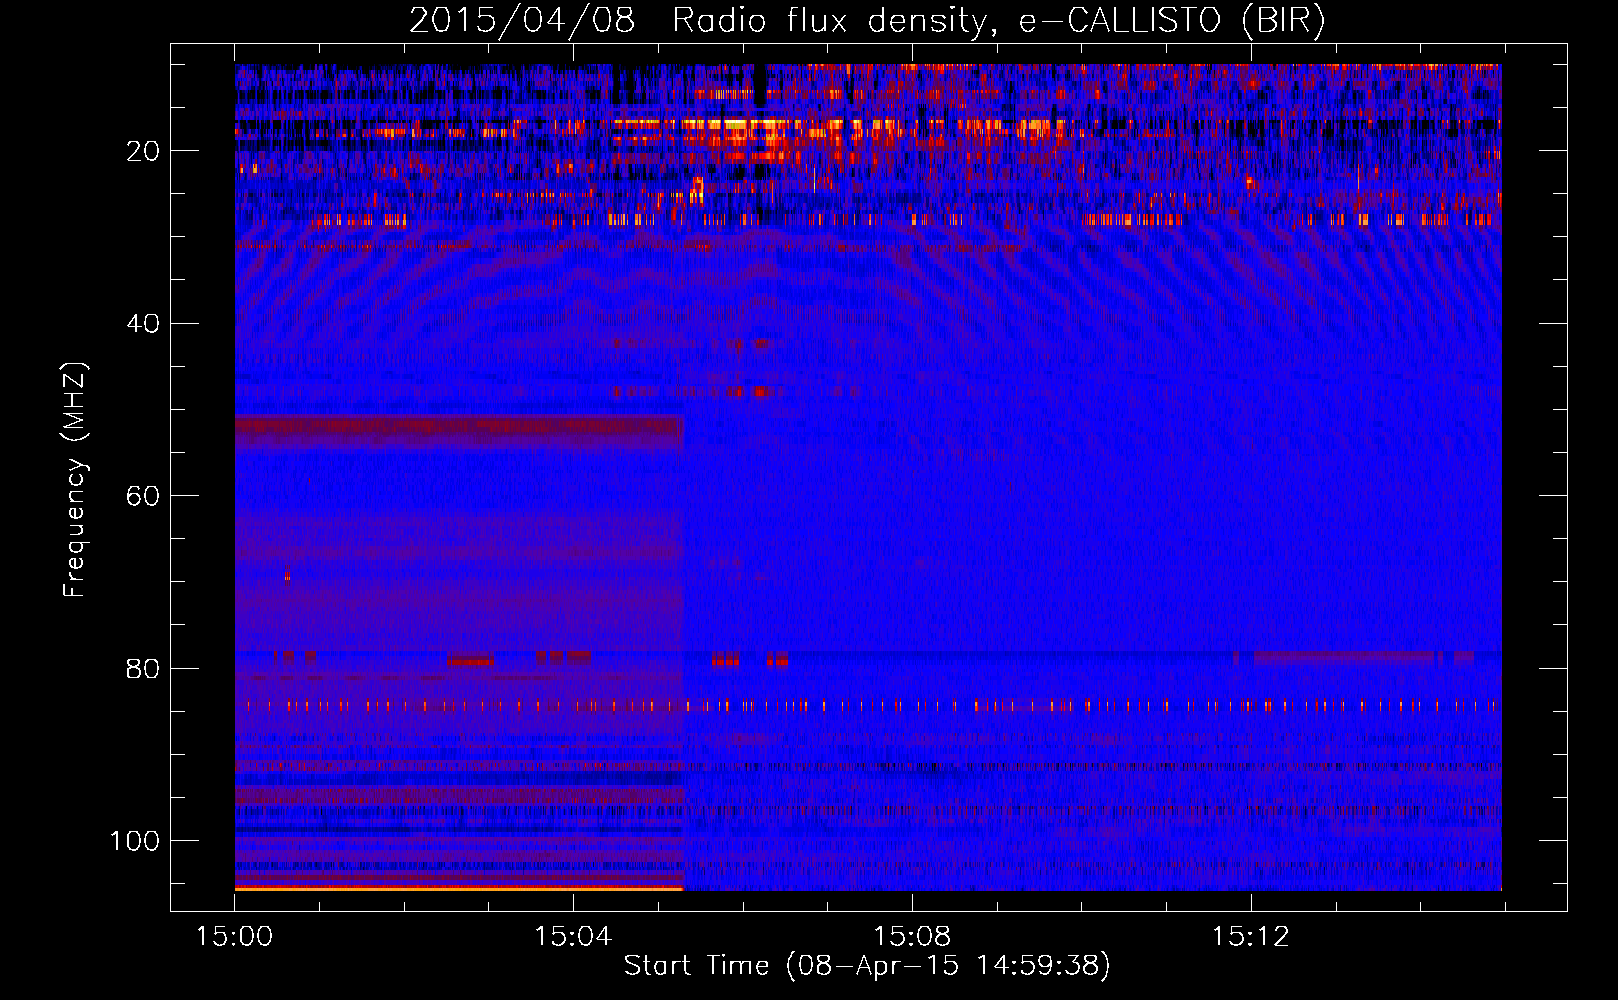Click the 80 frequency tick label
Image resolution: width=1618 pixels, height=1000 pixels.
click(x=143, y=668)
